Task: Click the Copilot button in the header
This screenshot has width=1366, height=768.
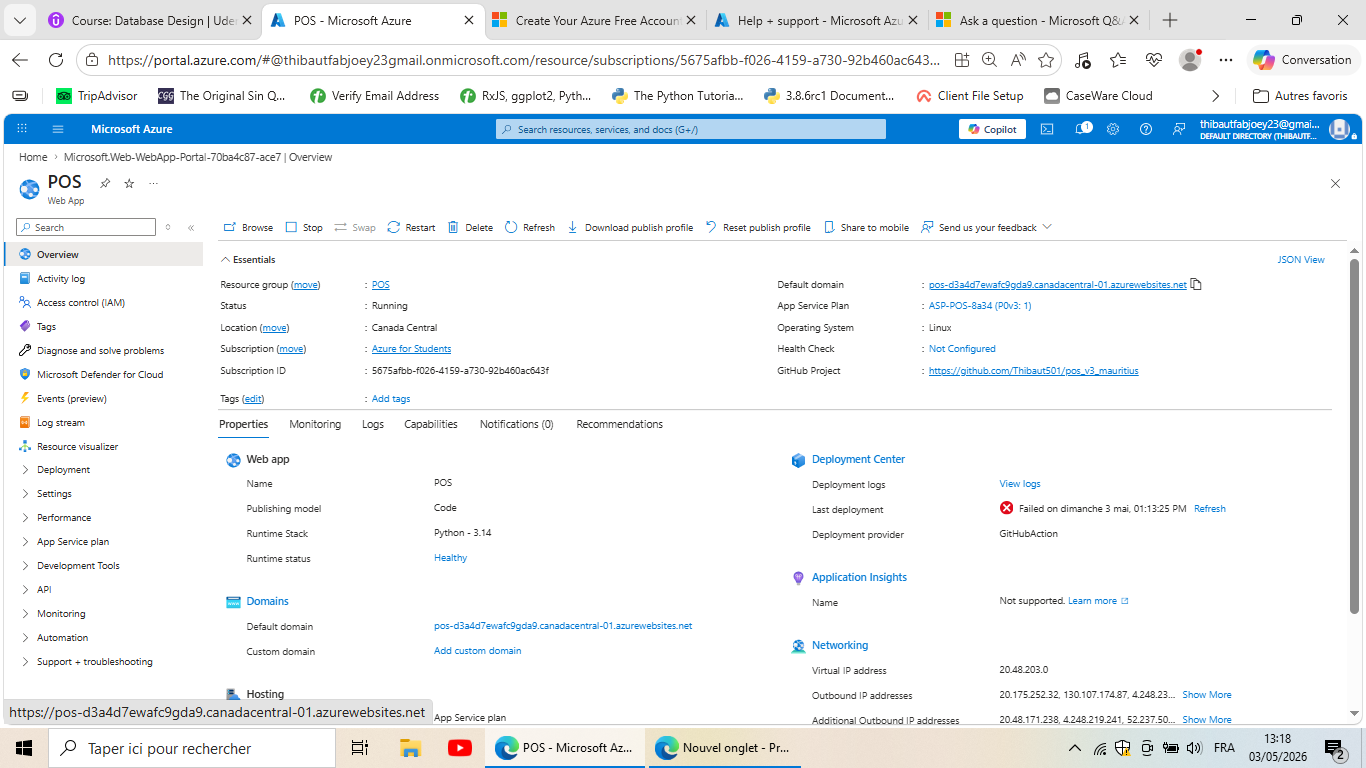Action: pos(992,129)
